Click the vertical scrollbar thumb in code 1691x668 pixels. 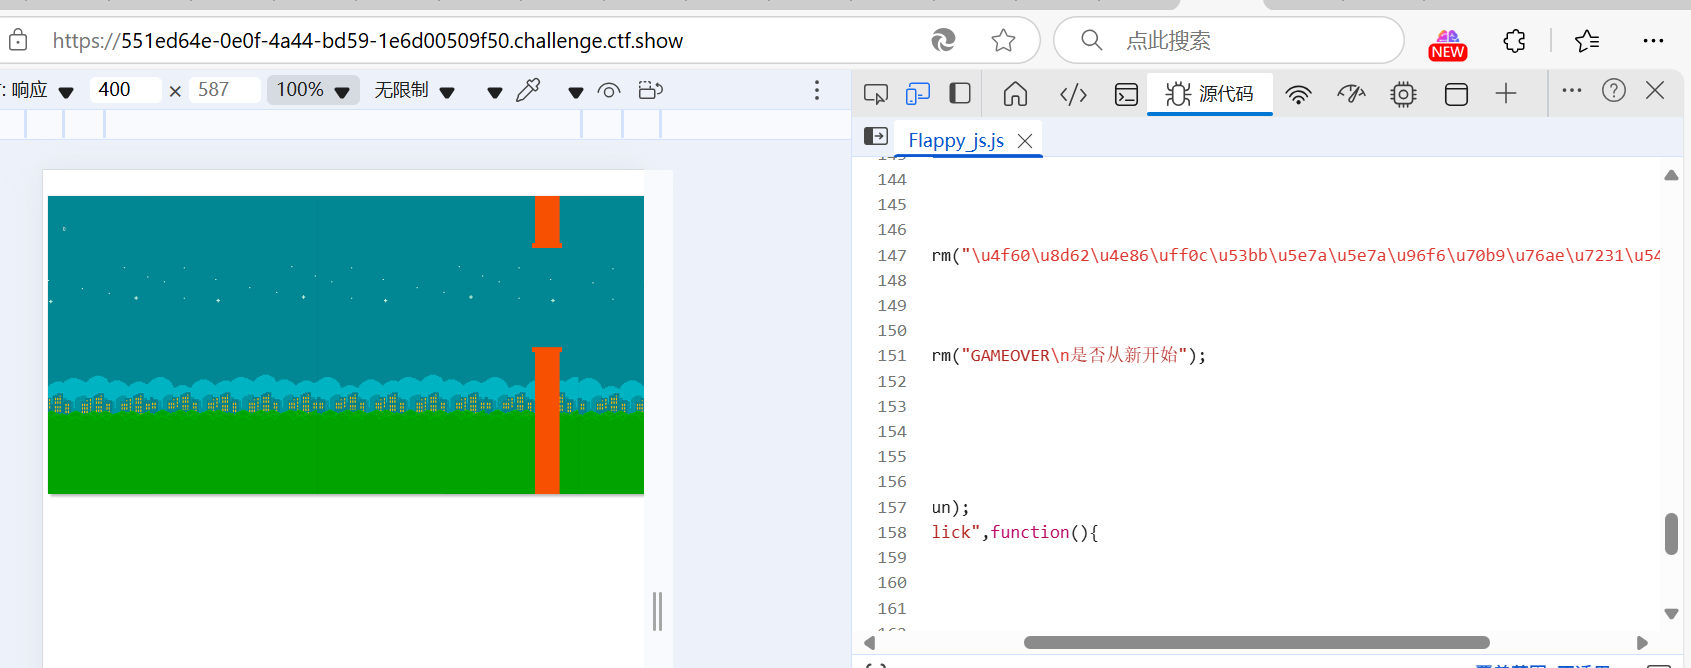tap(1671, 533)
